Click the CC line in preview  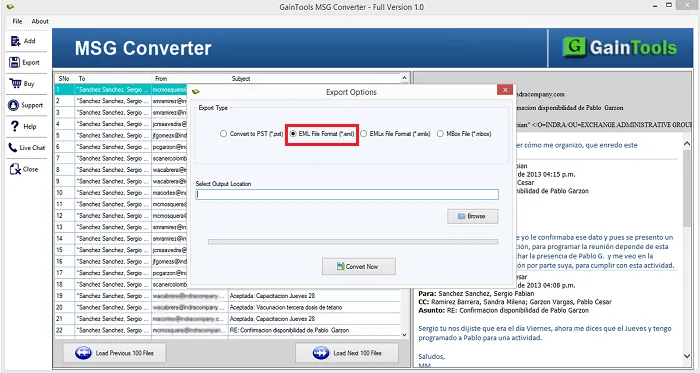(515, 302)
